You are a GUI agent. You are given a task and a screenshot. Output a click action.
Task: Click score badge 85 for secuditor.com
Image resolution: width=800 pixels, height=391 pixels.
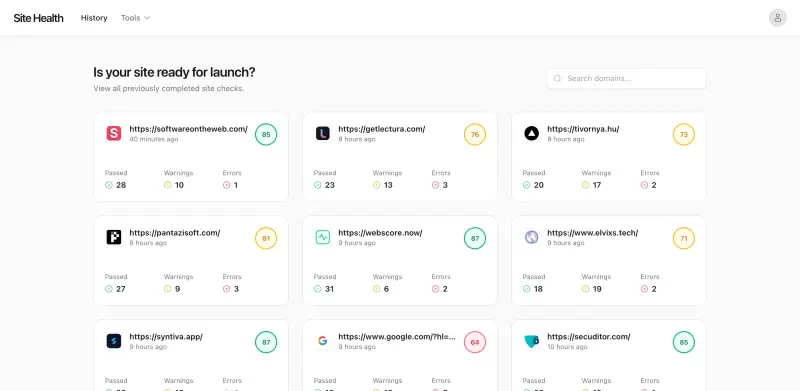click(684, 342)
